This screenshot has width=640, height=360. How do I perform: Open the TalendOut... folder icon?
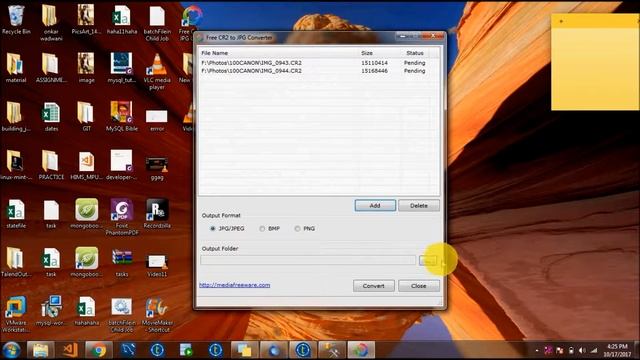(x=16, y=262)
